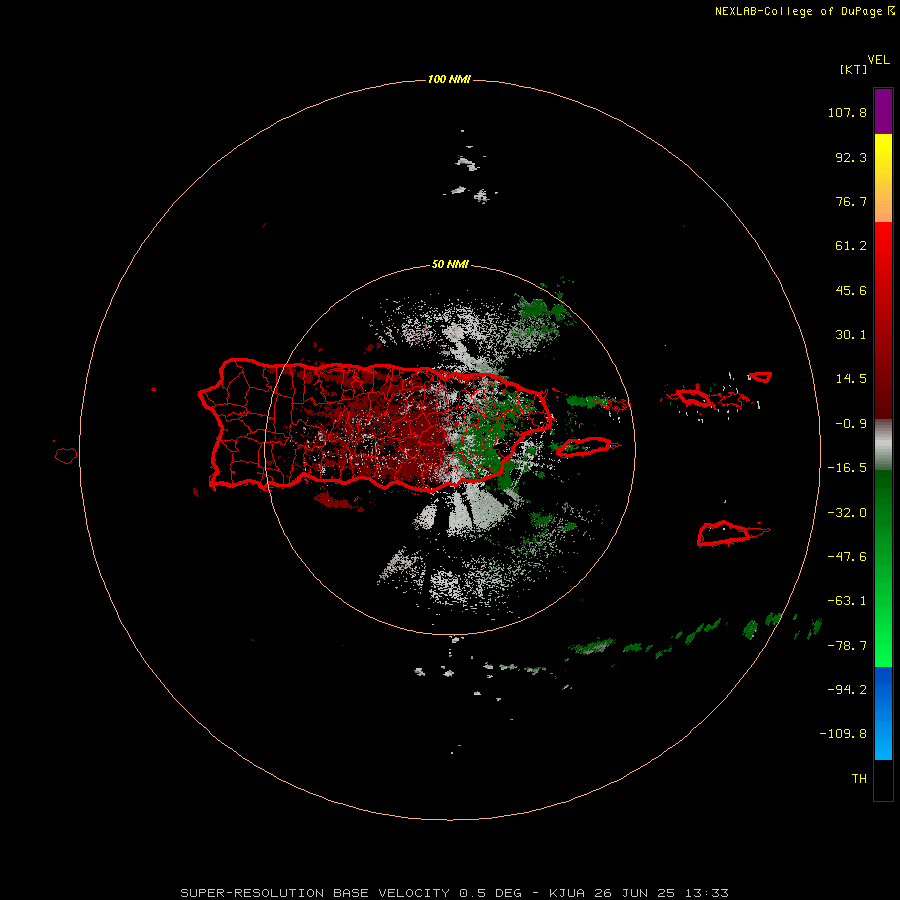Select the 30.1 velocity label
This screenshot has width=900, height=900.
point(851,335)
